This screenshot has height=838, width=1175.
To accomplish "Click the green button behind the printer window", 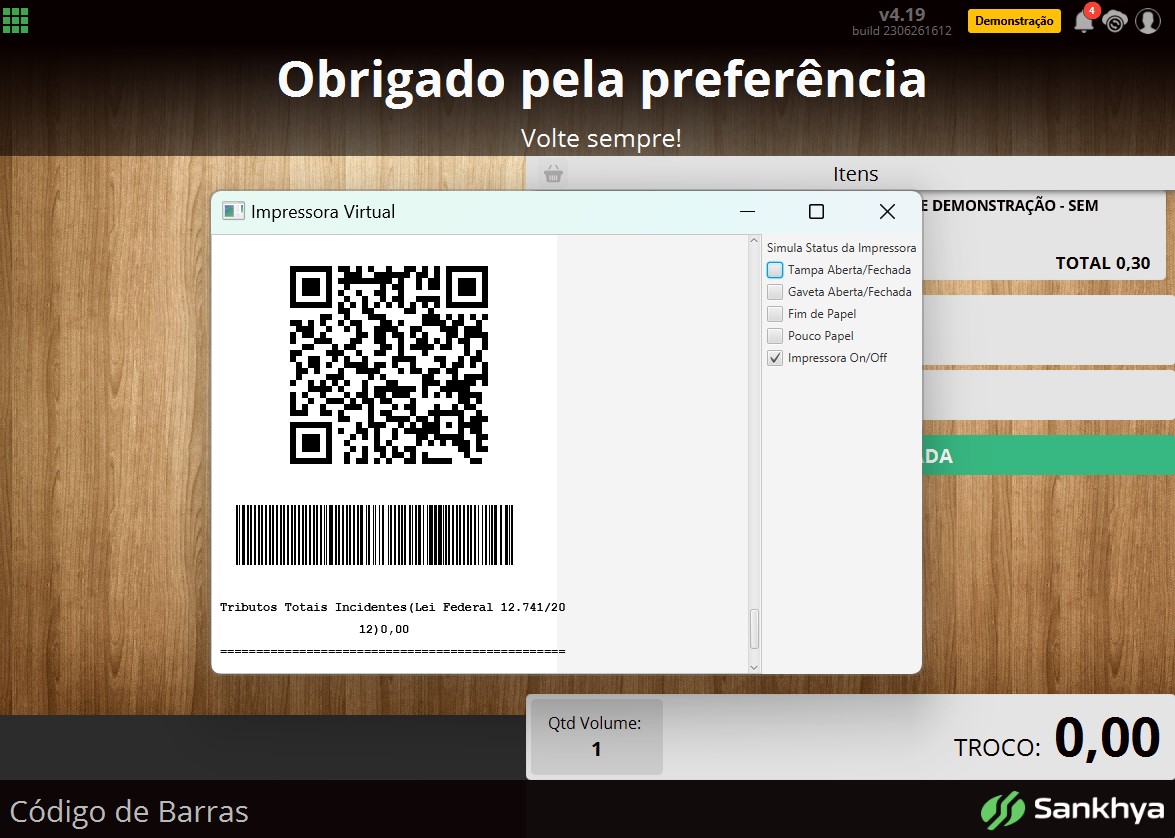I will click(x=1048, y=456).
